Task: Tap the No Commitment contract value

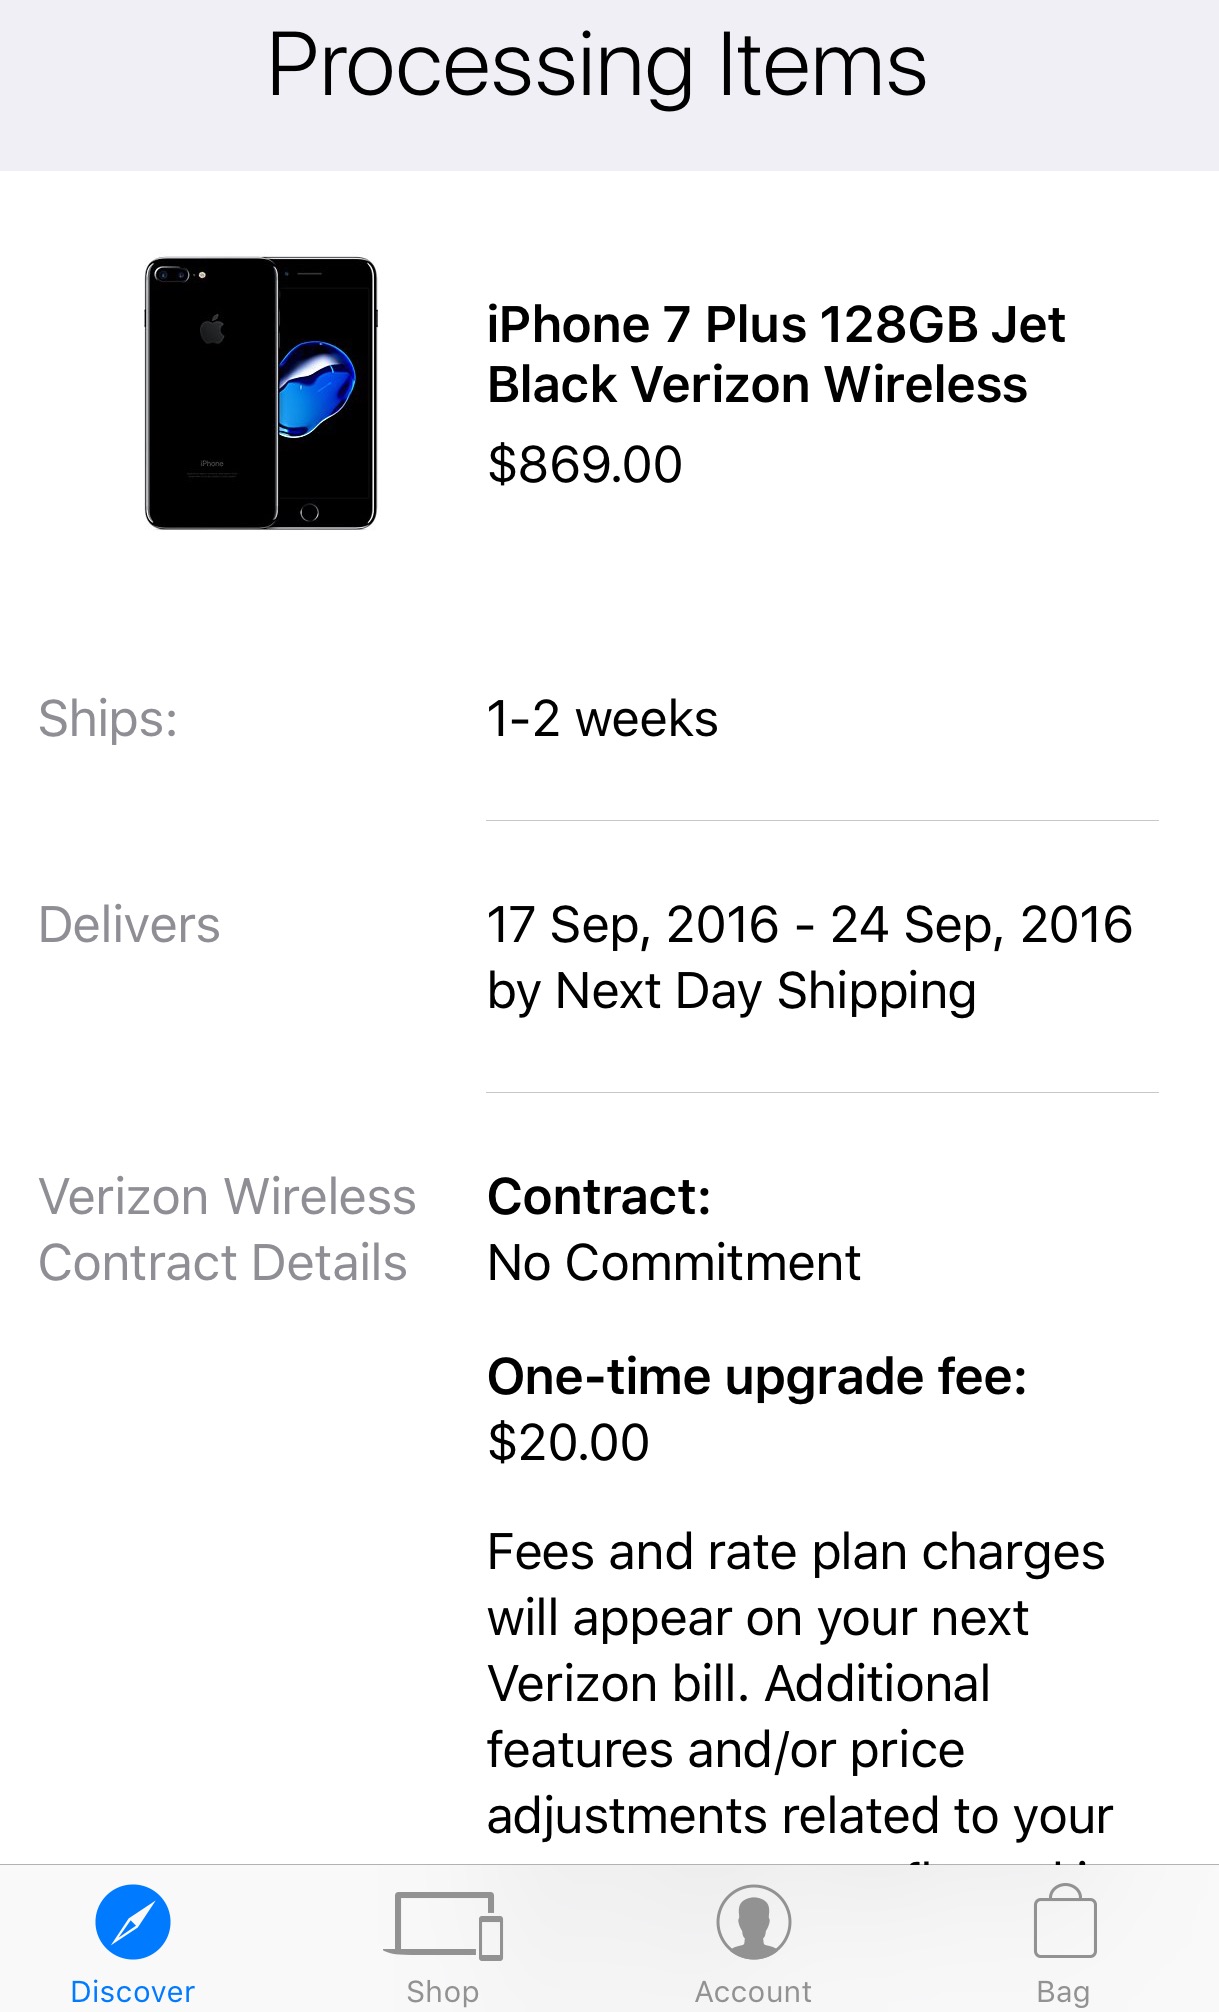Action: point(674,1262)
